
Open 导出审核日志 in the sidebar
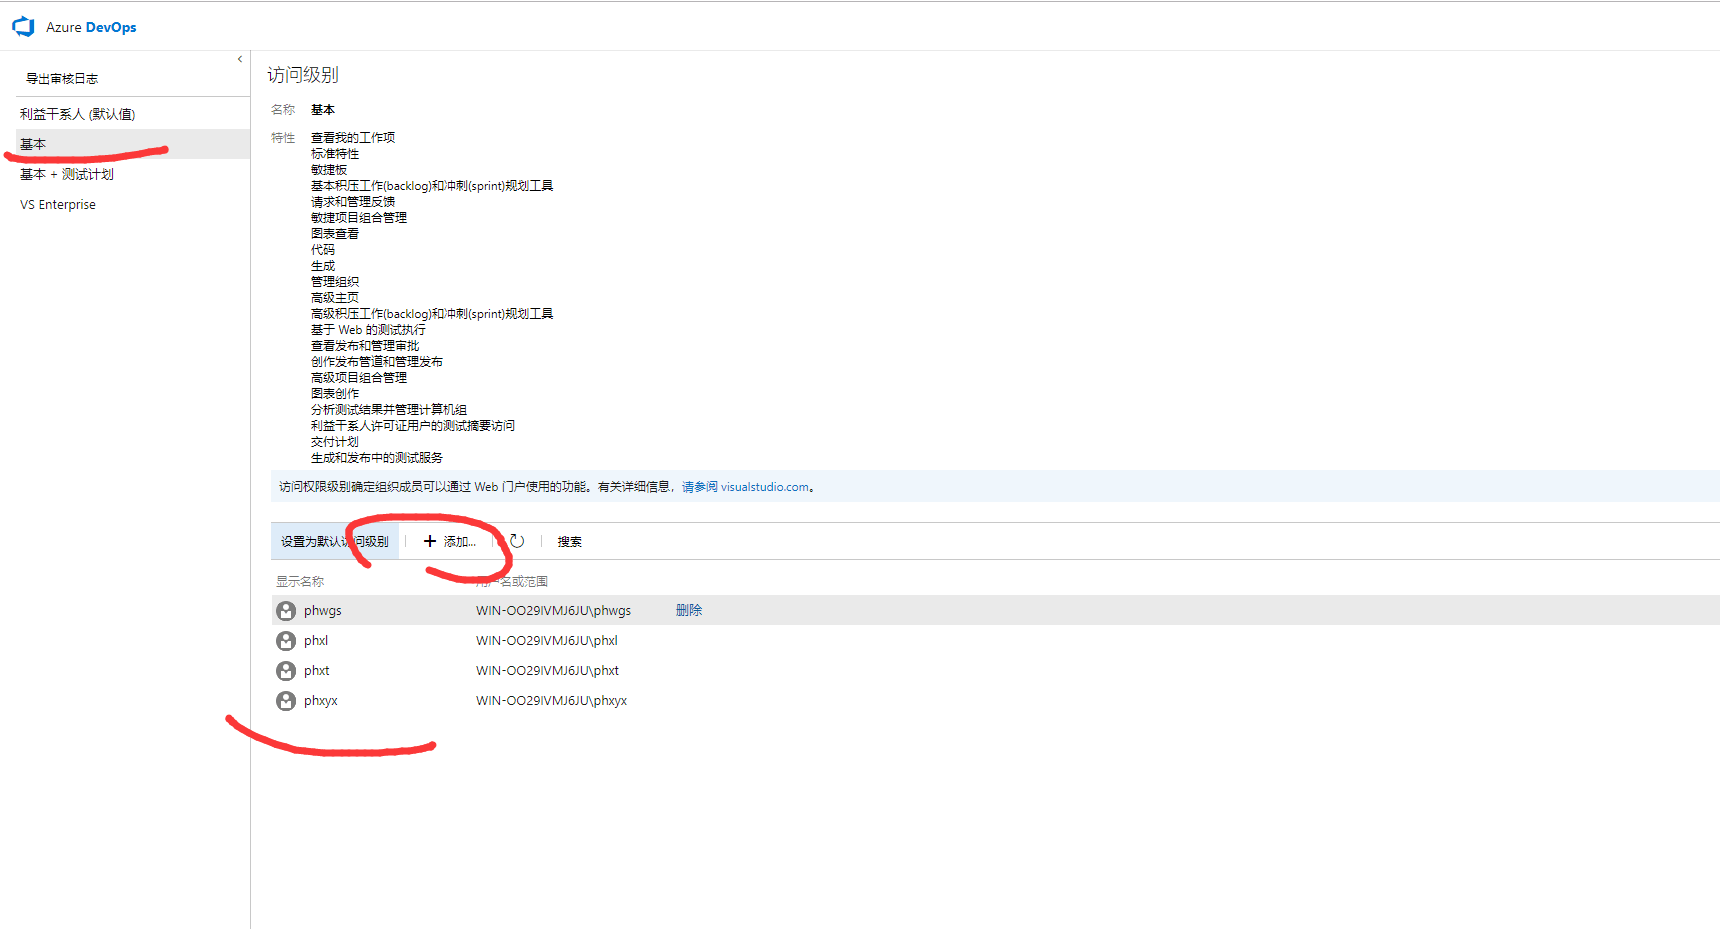[x=62, y=78]
